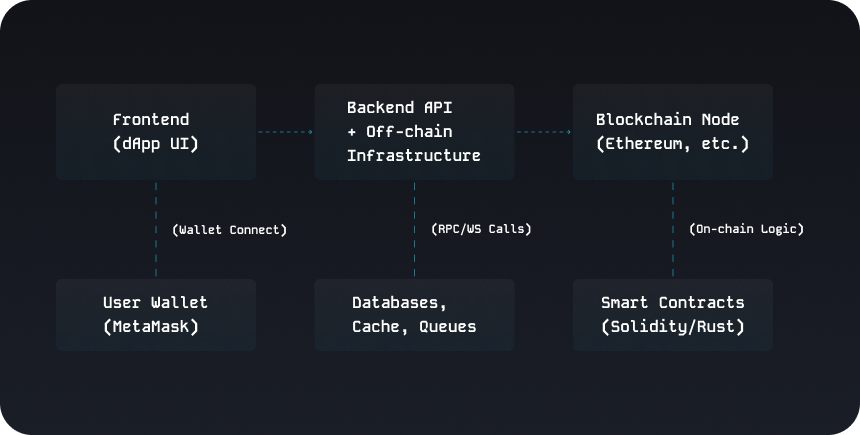Click the "(Solidity/Rust)" text
Viewport: 860px width, 435px height.
pyautogui.click(x=672, y=327)
